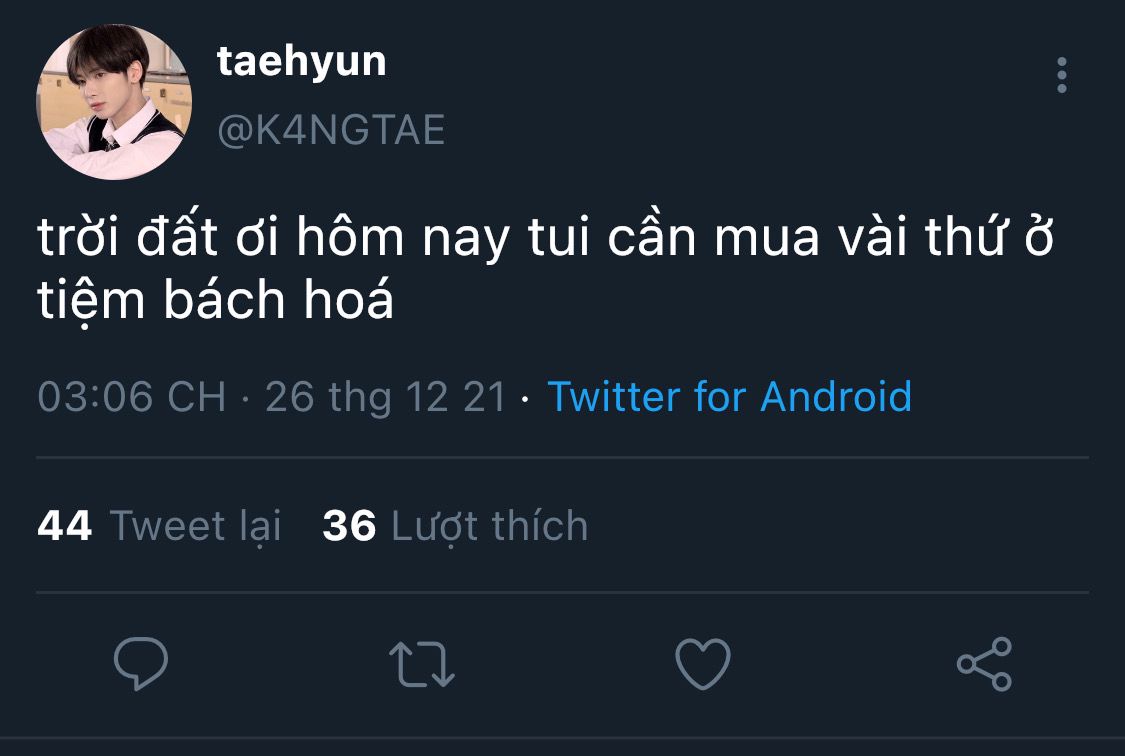Click the Twitter for Android source link
This screenshot has height=756, width=1125.
[x=729, y=397]
